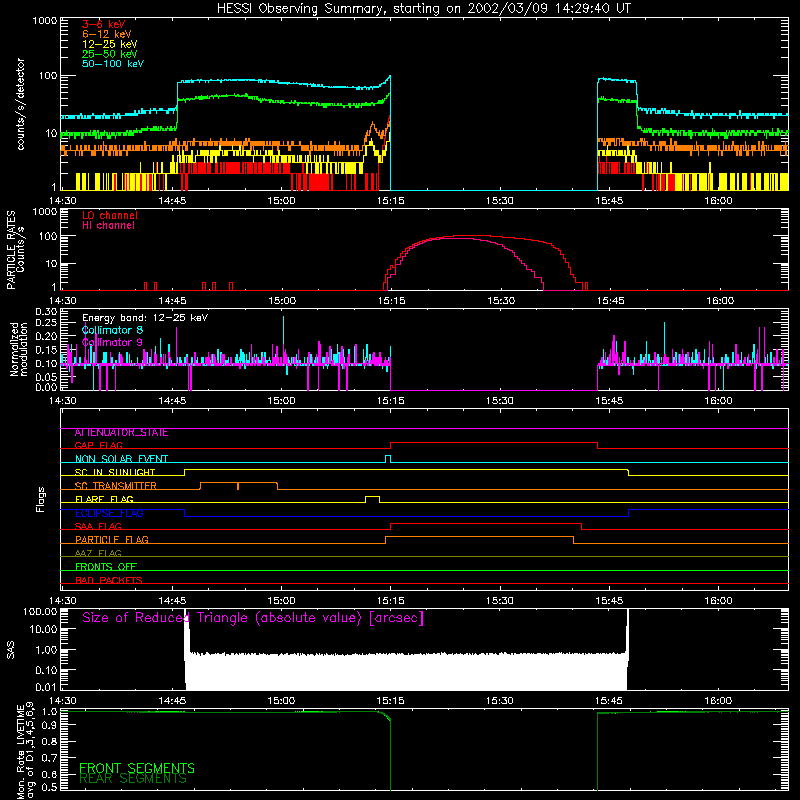800x800 pixels.
Task: Select the SC_IN_SUNLIGHT flag label
Action: tap(115, 472)
